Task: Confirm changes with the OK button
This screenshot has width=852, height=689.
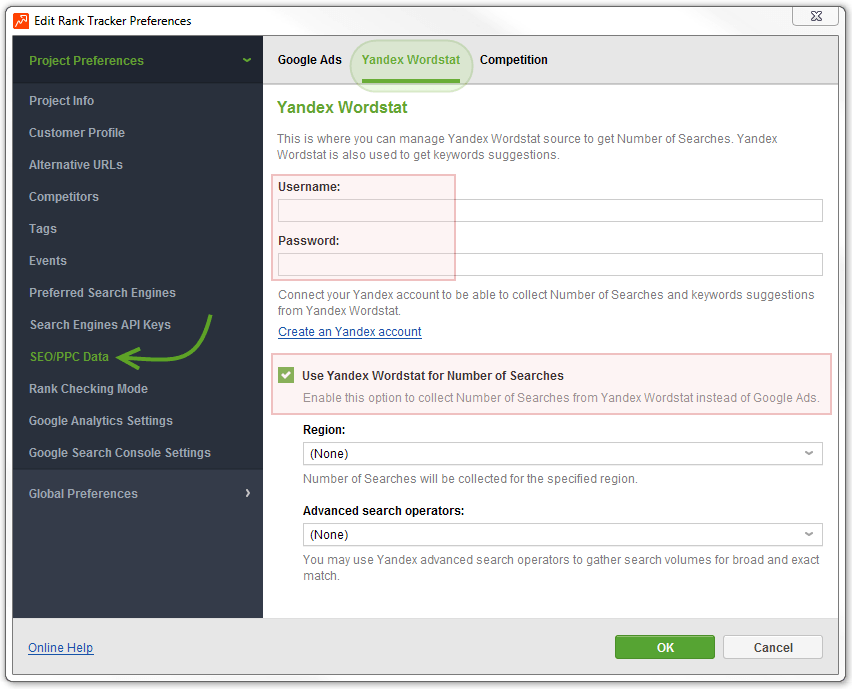Action: click(x=665, y=647)
